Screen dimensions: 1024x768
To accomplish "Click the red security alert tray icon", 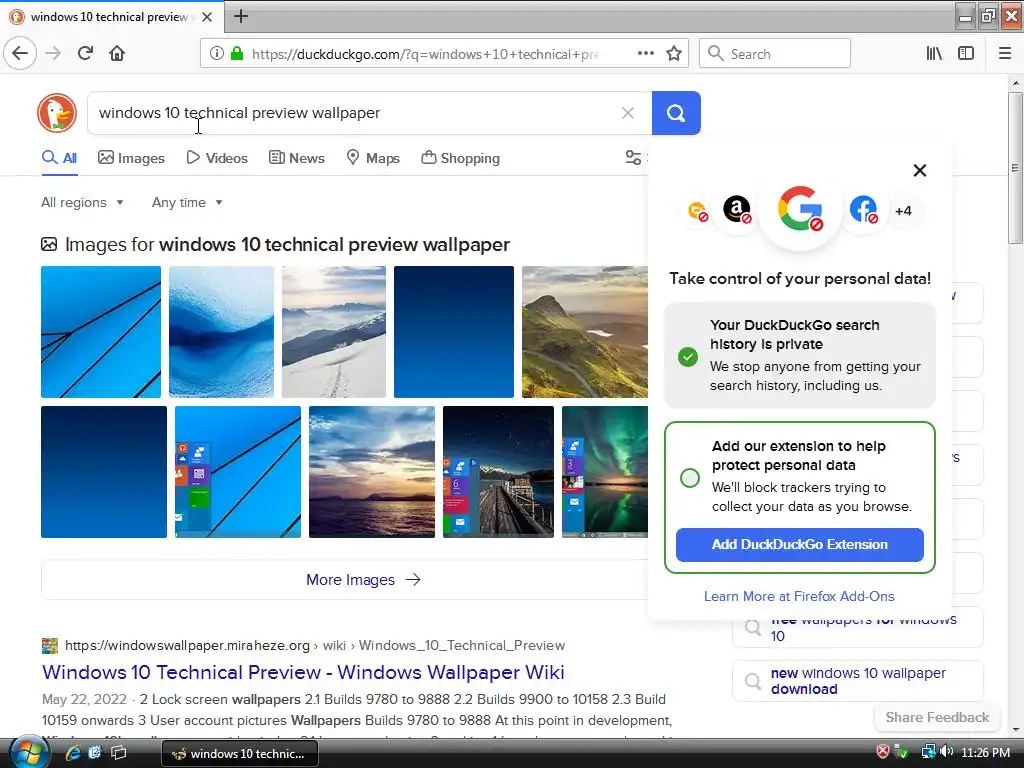I will 883,752.
